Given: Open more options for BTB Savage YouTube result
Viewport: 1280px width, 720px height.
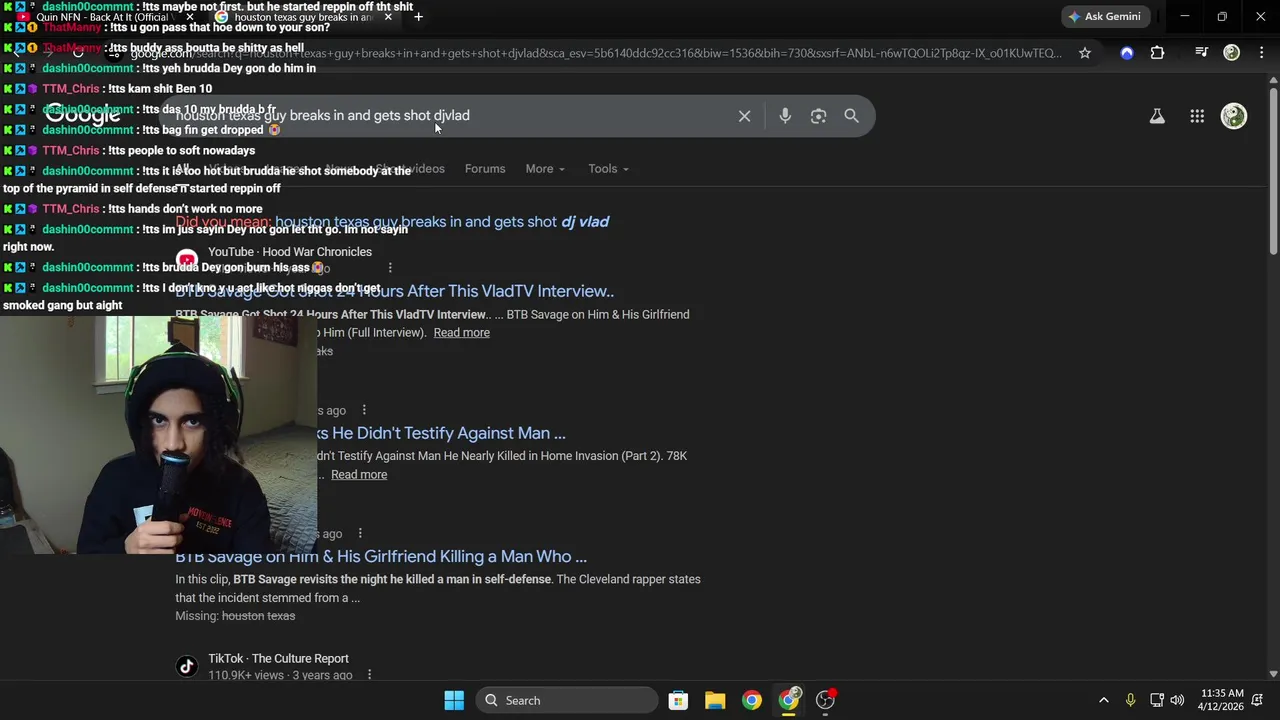Looking at the screenshot, I should [x=390, y=268].
